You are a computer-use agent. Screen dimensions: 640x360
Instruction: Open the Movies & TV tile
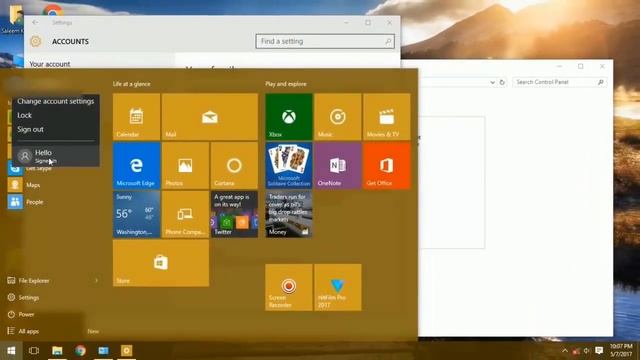[387, 117]
